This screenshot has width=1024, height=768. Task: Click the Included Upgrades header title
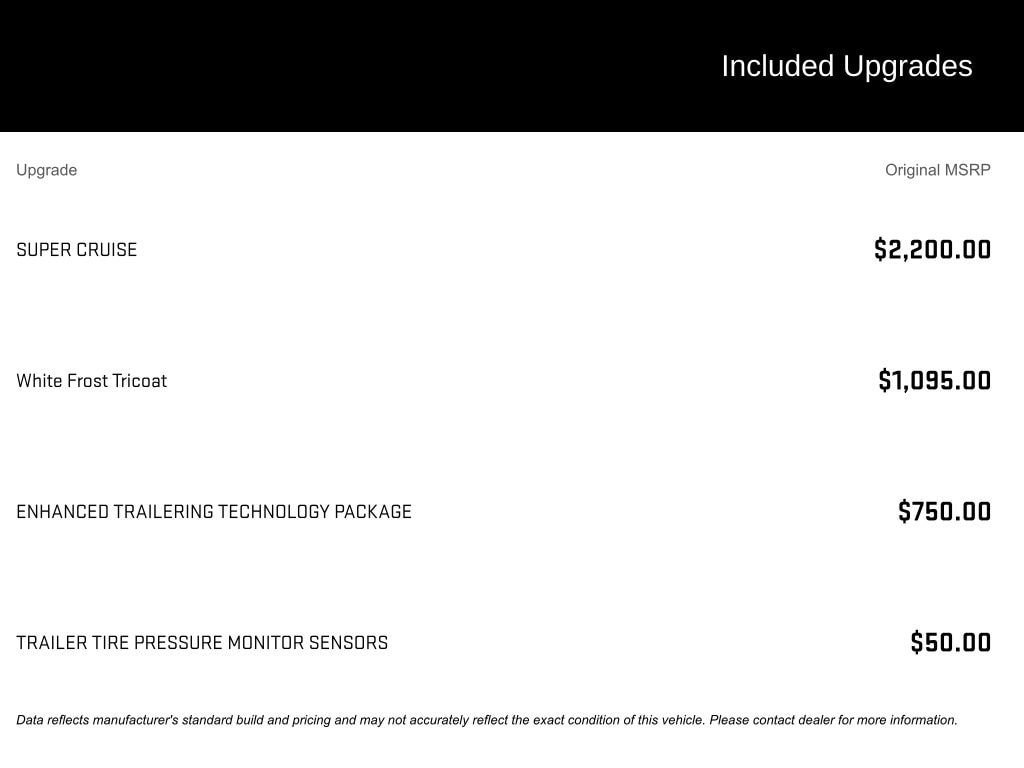pos(846,67)
